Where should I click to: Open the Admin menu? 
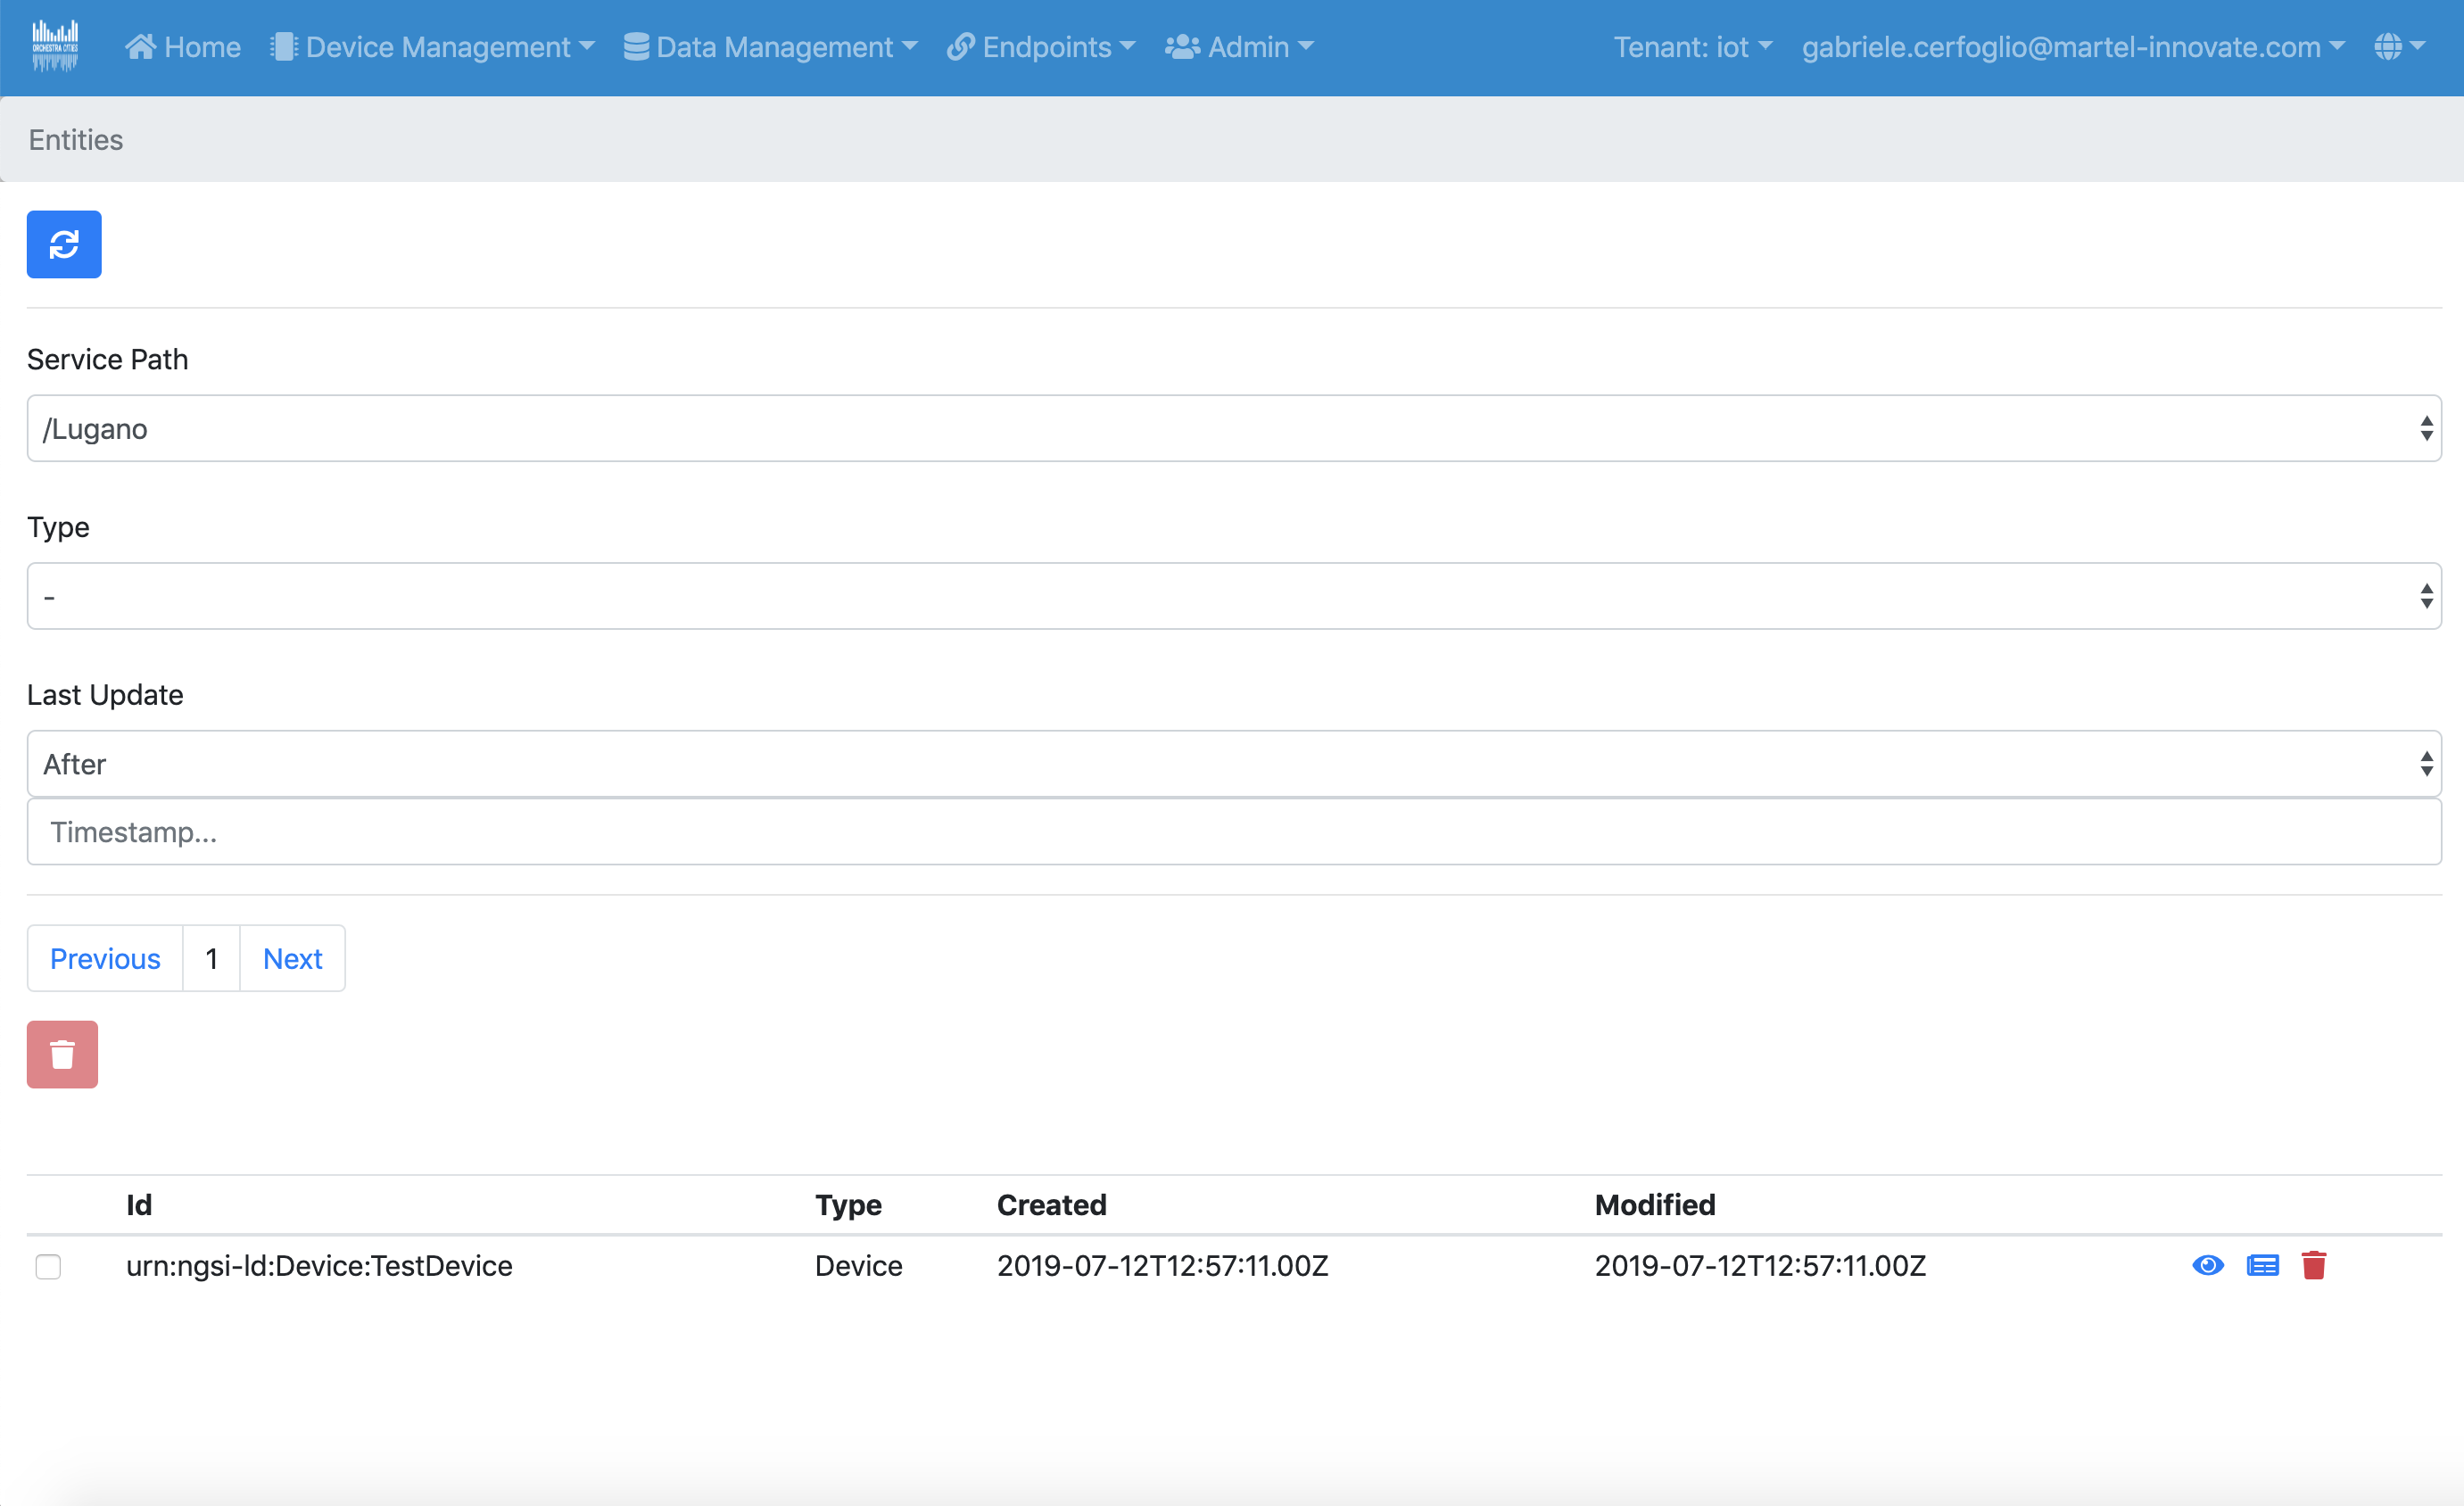(x=1240, y=47)
